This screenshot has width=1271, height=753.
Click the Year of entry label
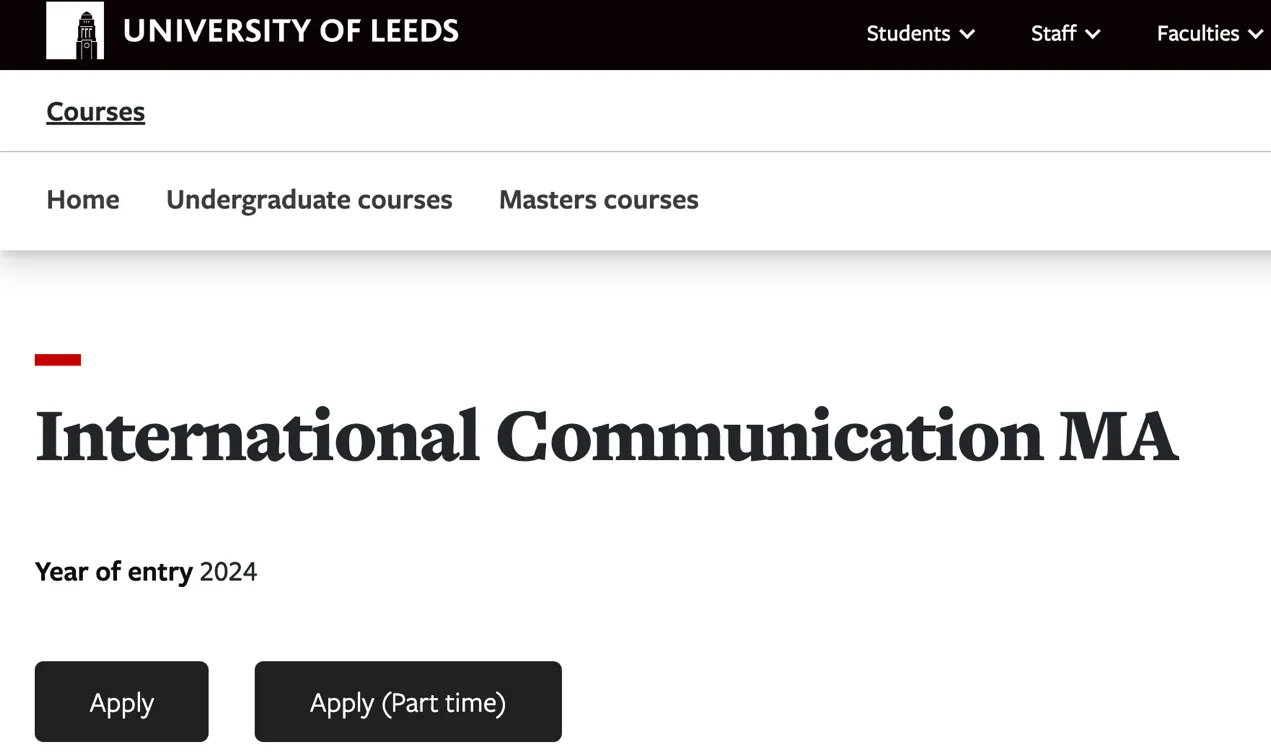(113, 572)
